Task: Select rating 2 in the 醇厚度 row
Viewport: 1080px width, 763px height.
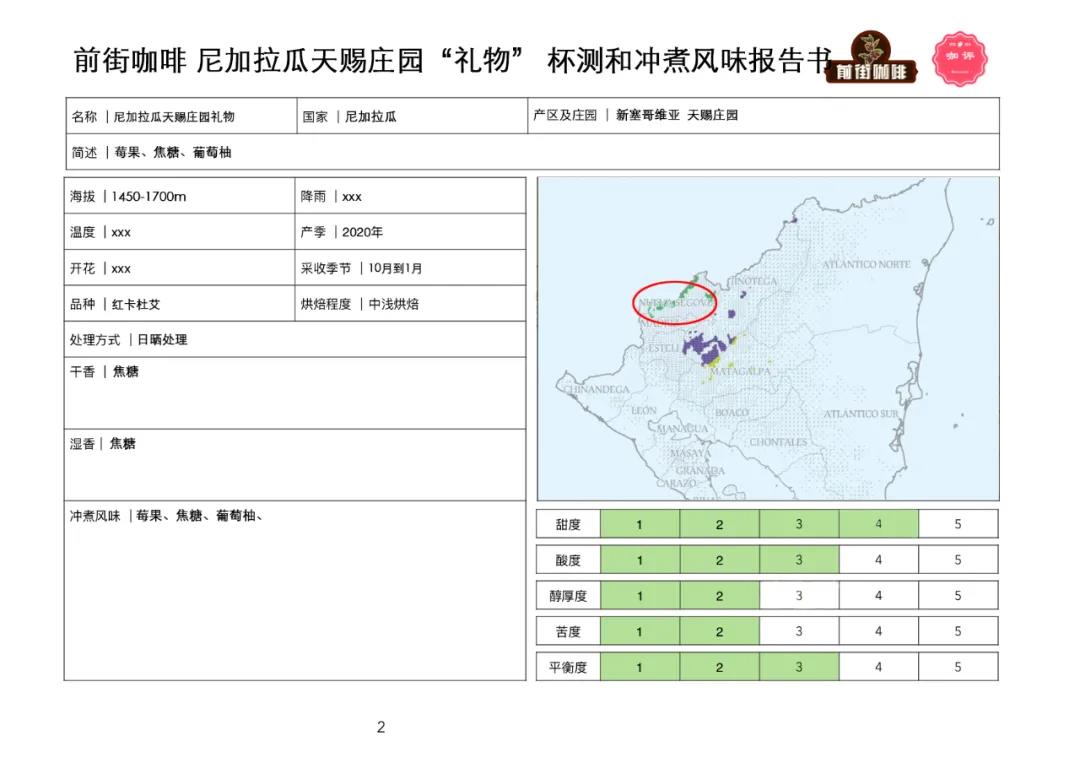Action: (719, 596)
